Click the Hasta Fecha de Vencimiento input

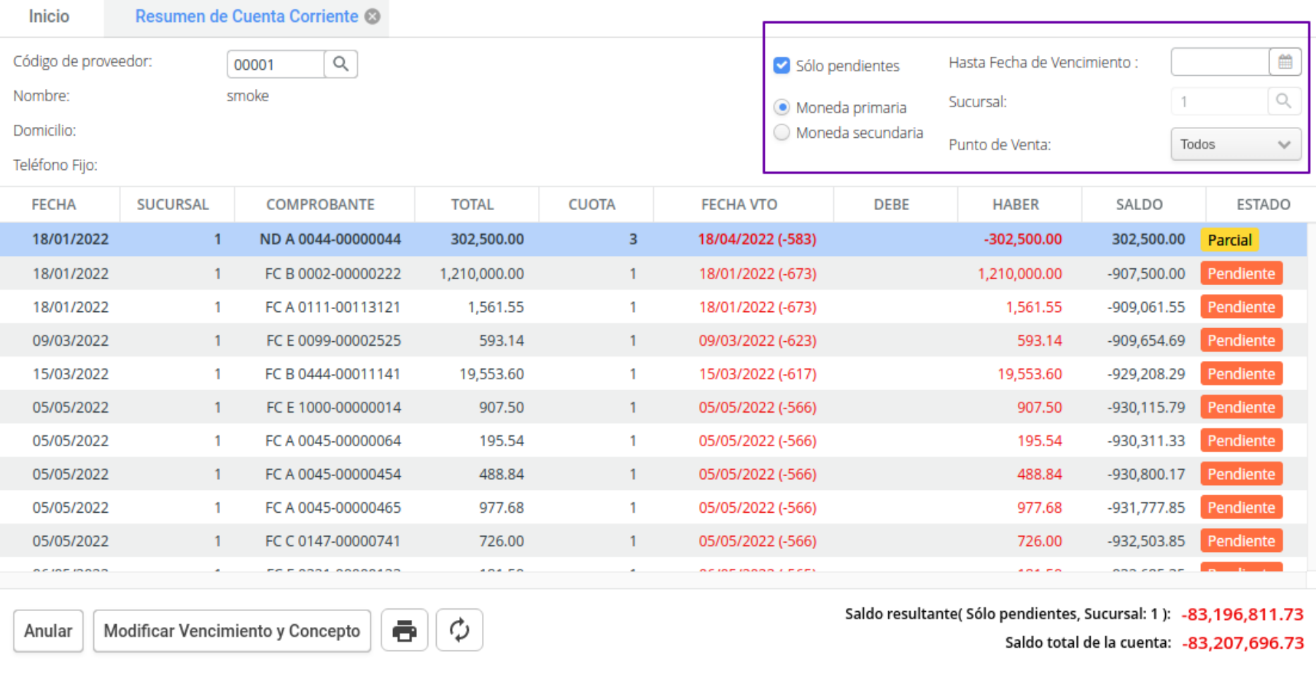click(1220, 62)
